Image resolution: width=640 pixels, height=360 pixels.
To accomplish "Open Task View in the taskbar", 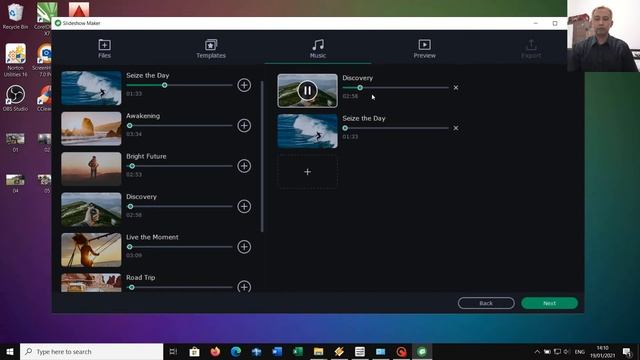I will coord(173,351).
